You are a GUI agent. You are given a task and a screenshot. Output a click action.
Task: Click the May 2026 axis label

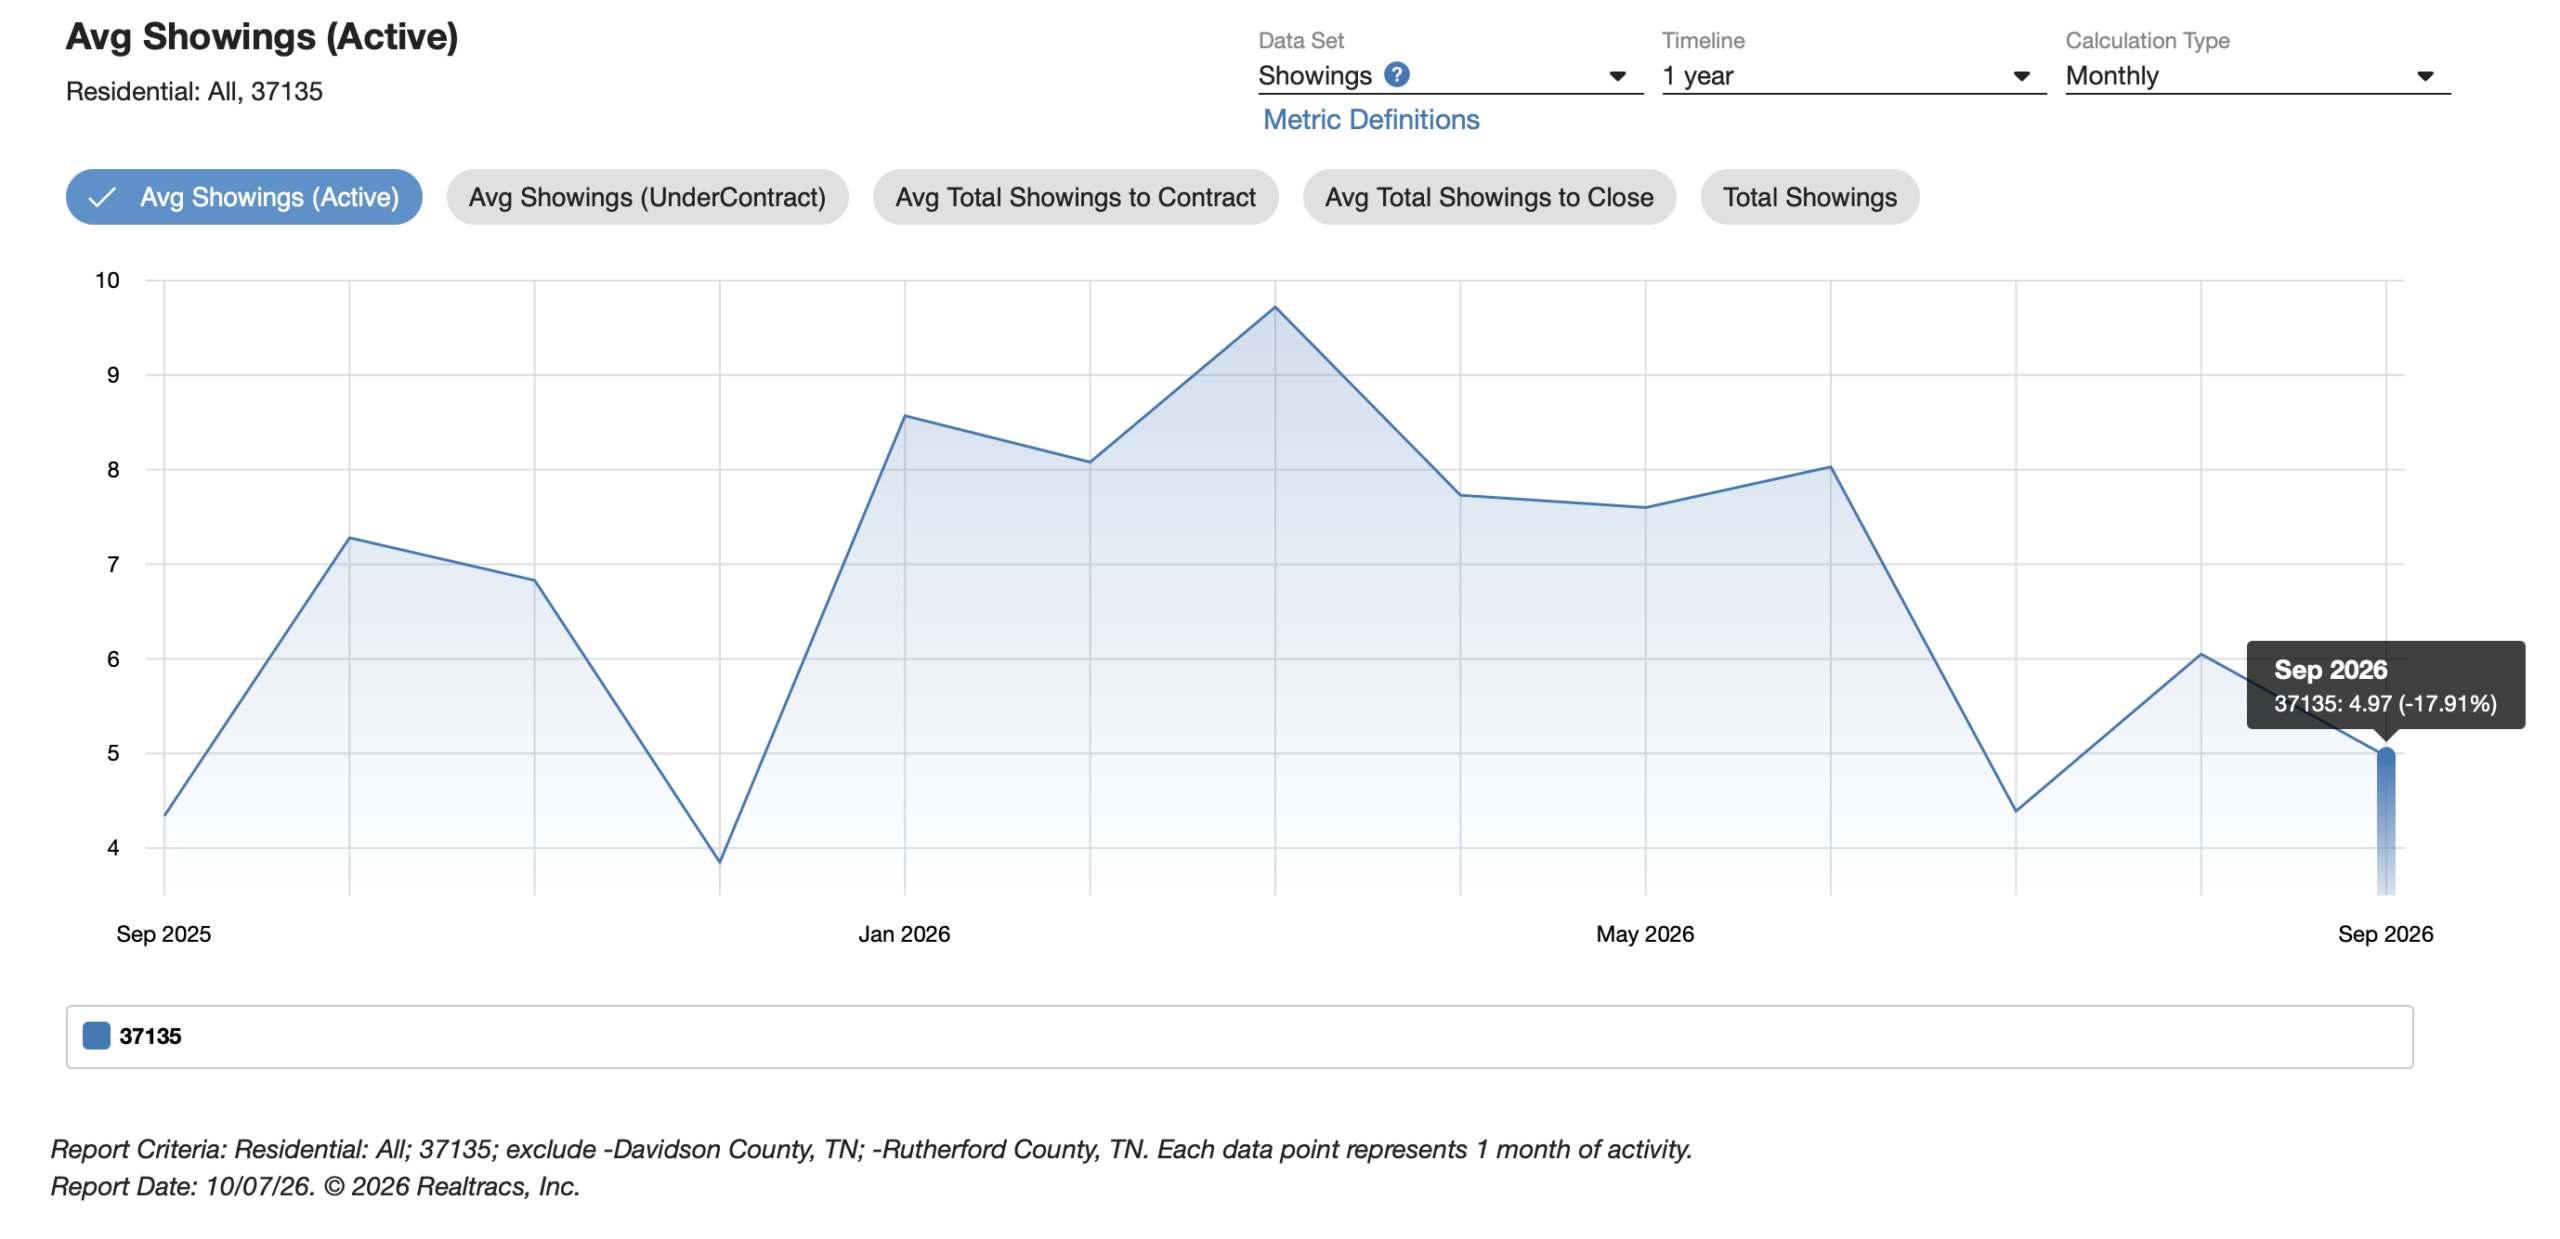coord(1645,934)
